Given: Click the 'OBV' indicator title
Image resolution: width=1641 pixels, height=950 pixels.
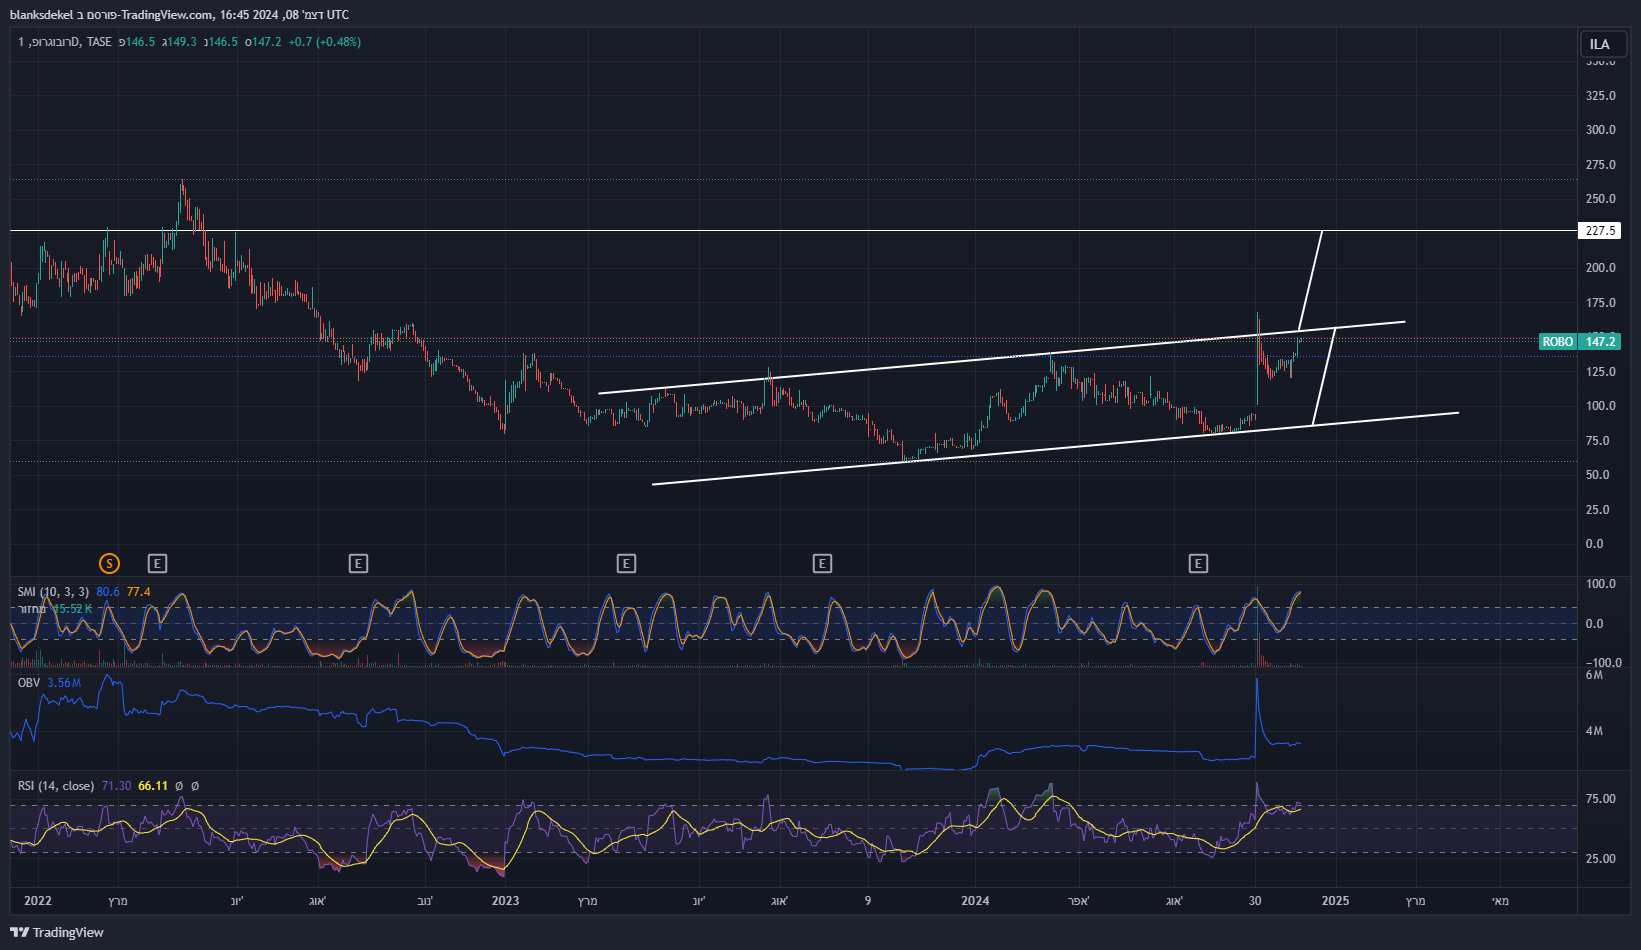Looking at the screenshot, I should coord(29,683).
